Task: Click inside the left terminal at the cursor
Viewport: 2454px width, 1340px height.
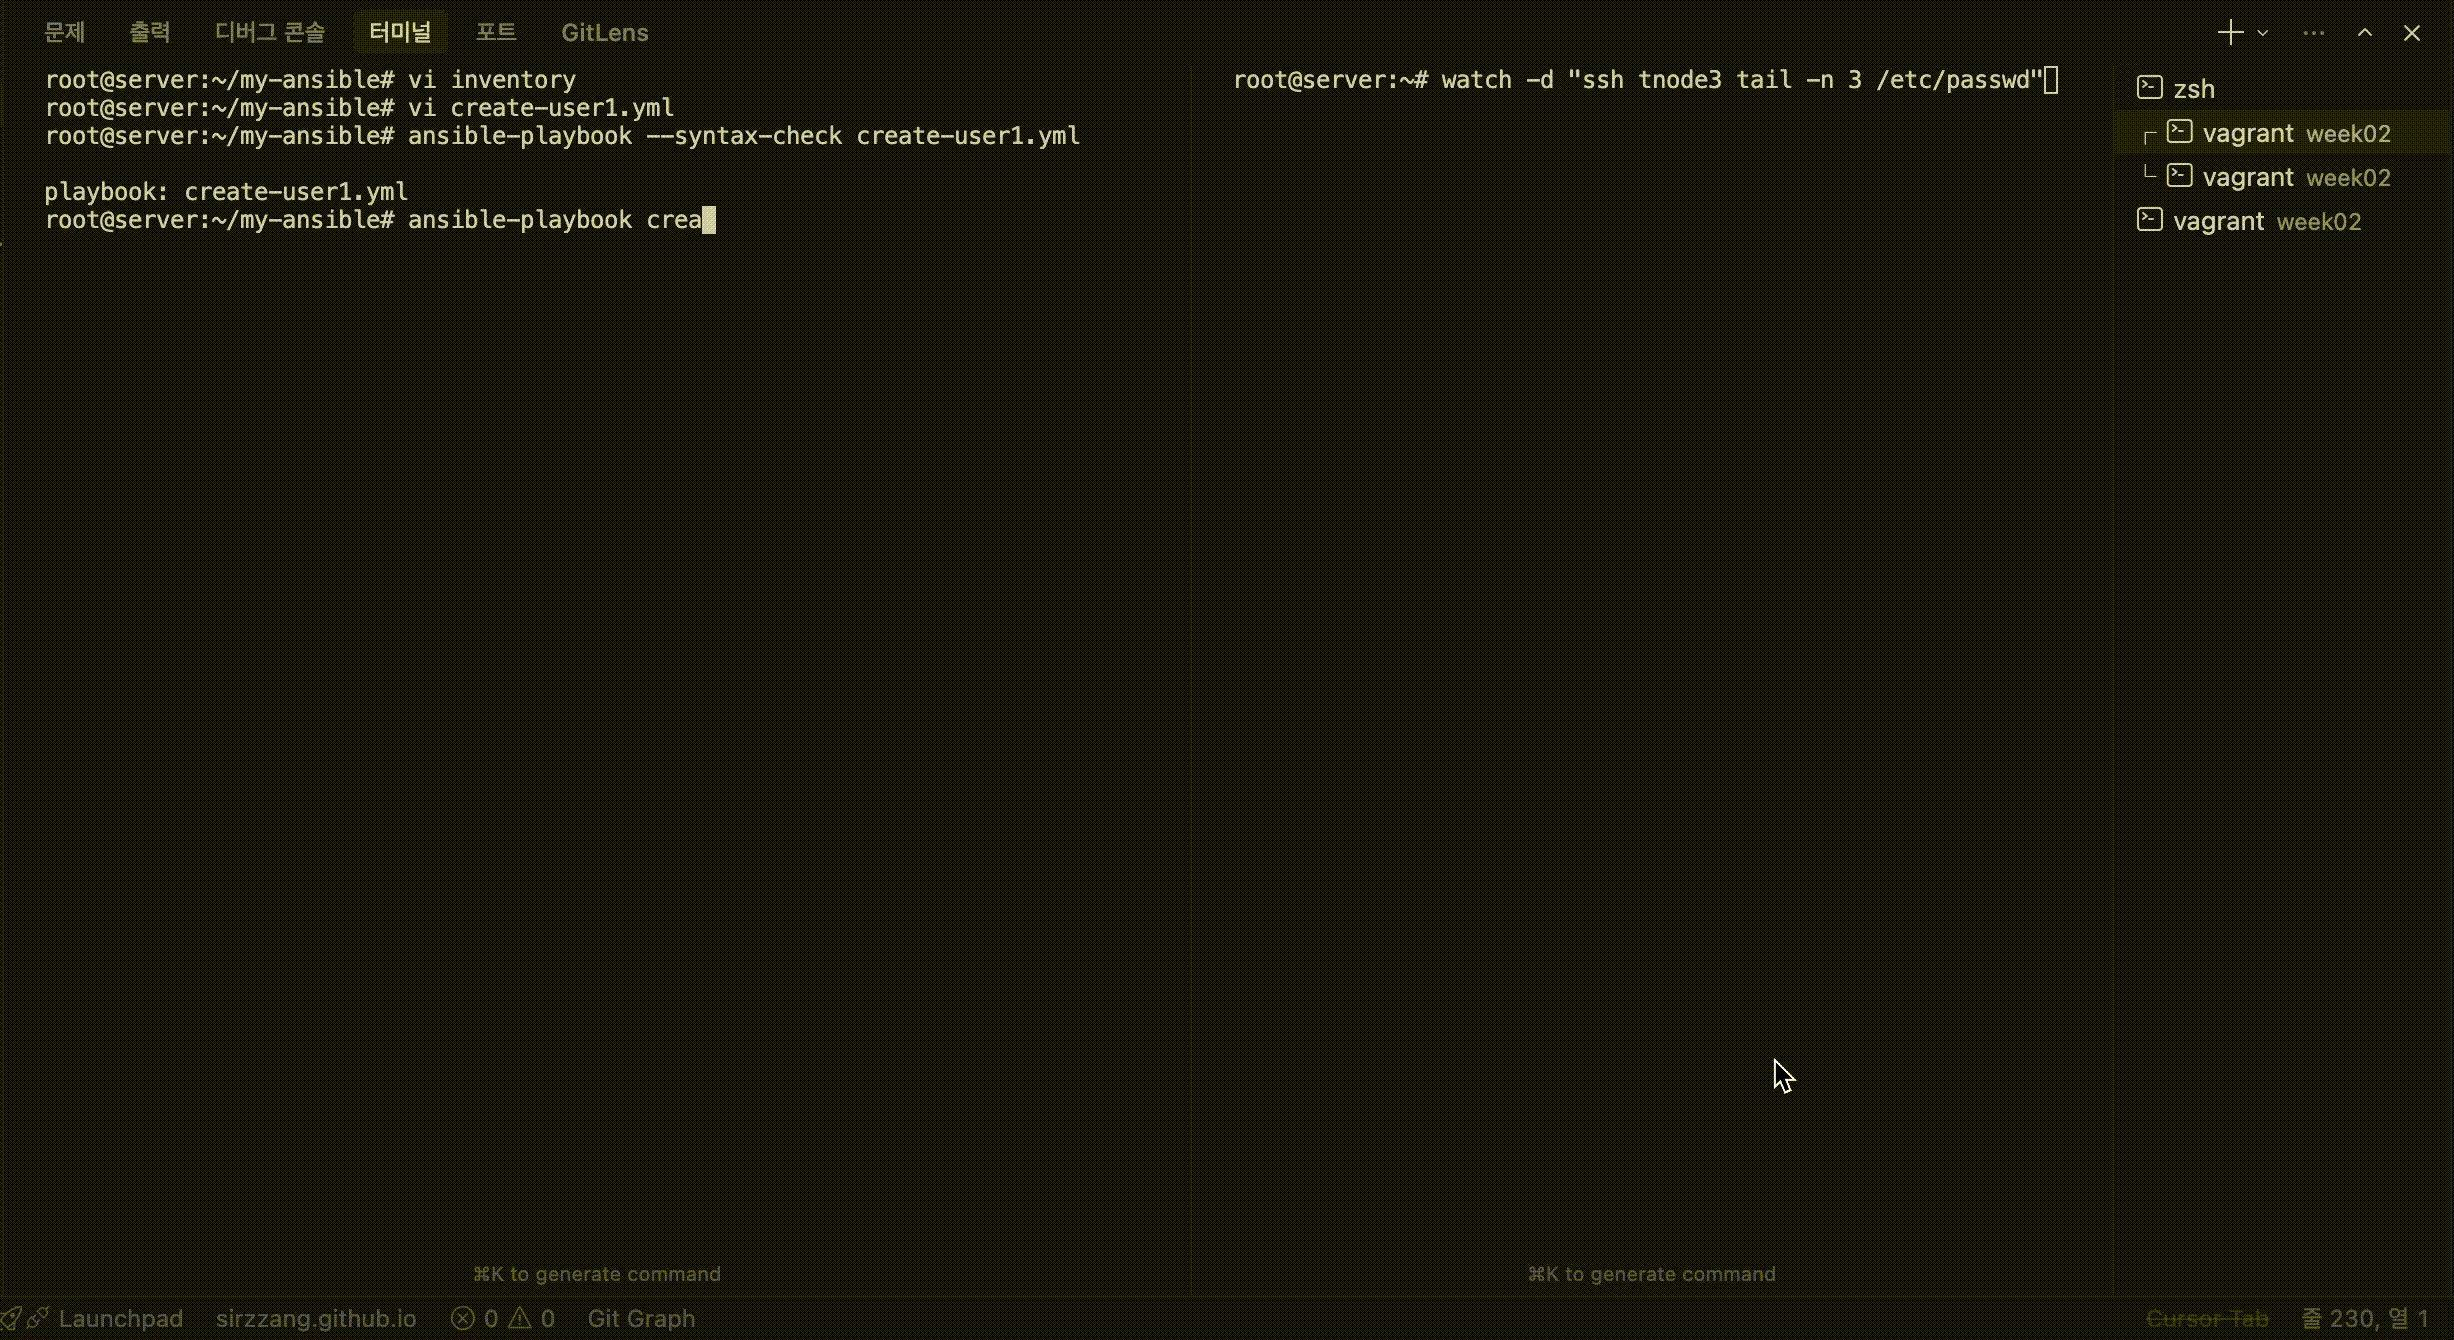Action: [707, 219]
